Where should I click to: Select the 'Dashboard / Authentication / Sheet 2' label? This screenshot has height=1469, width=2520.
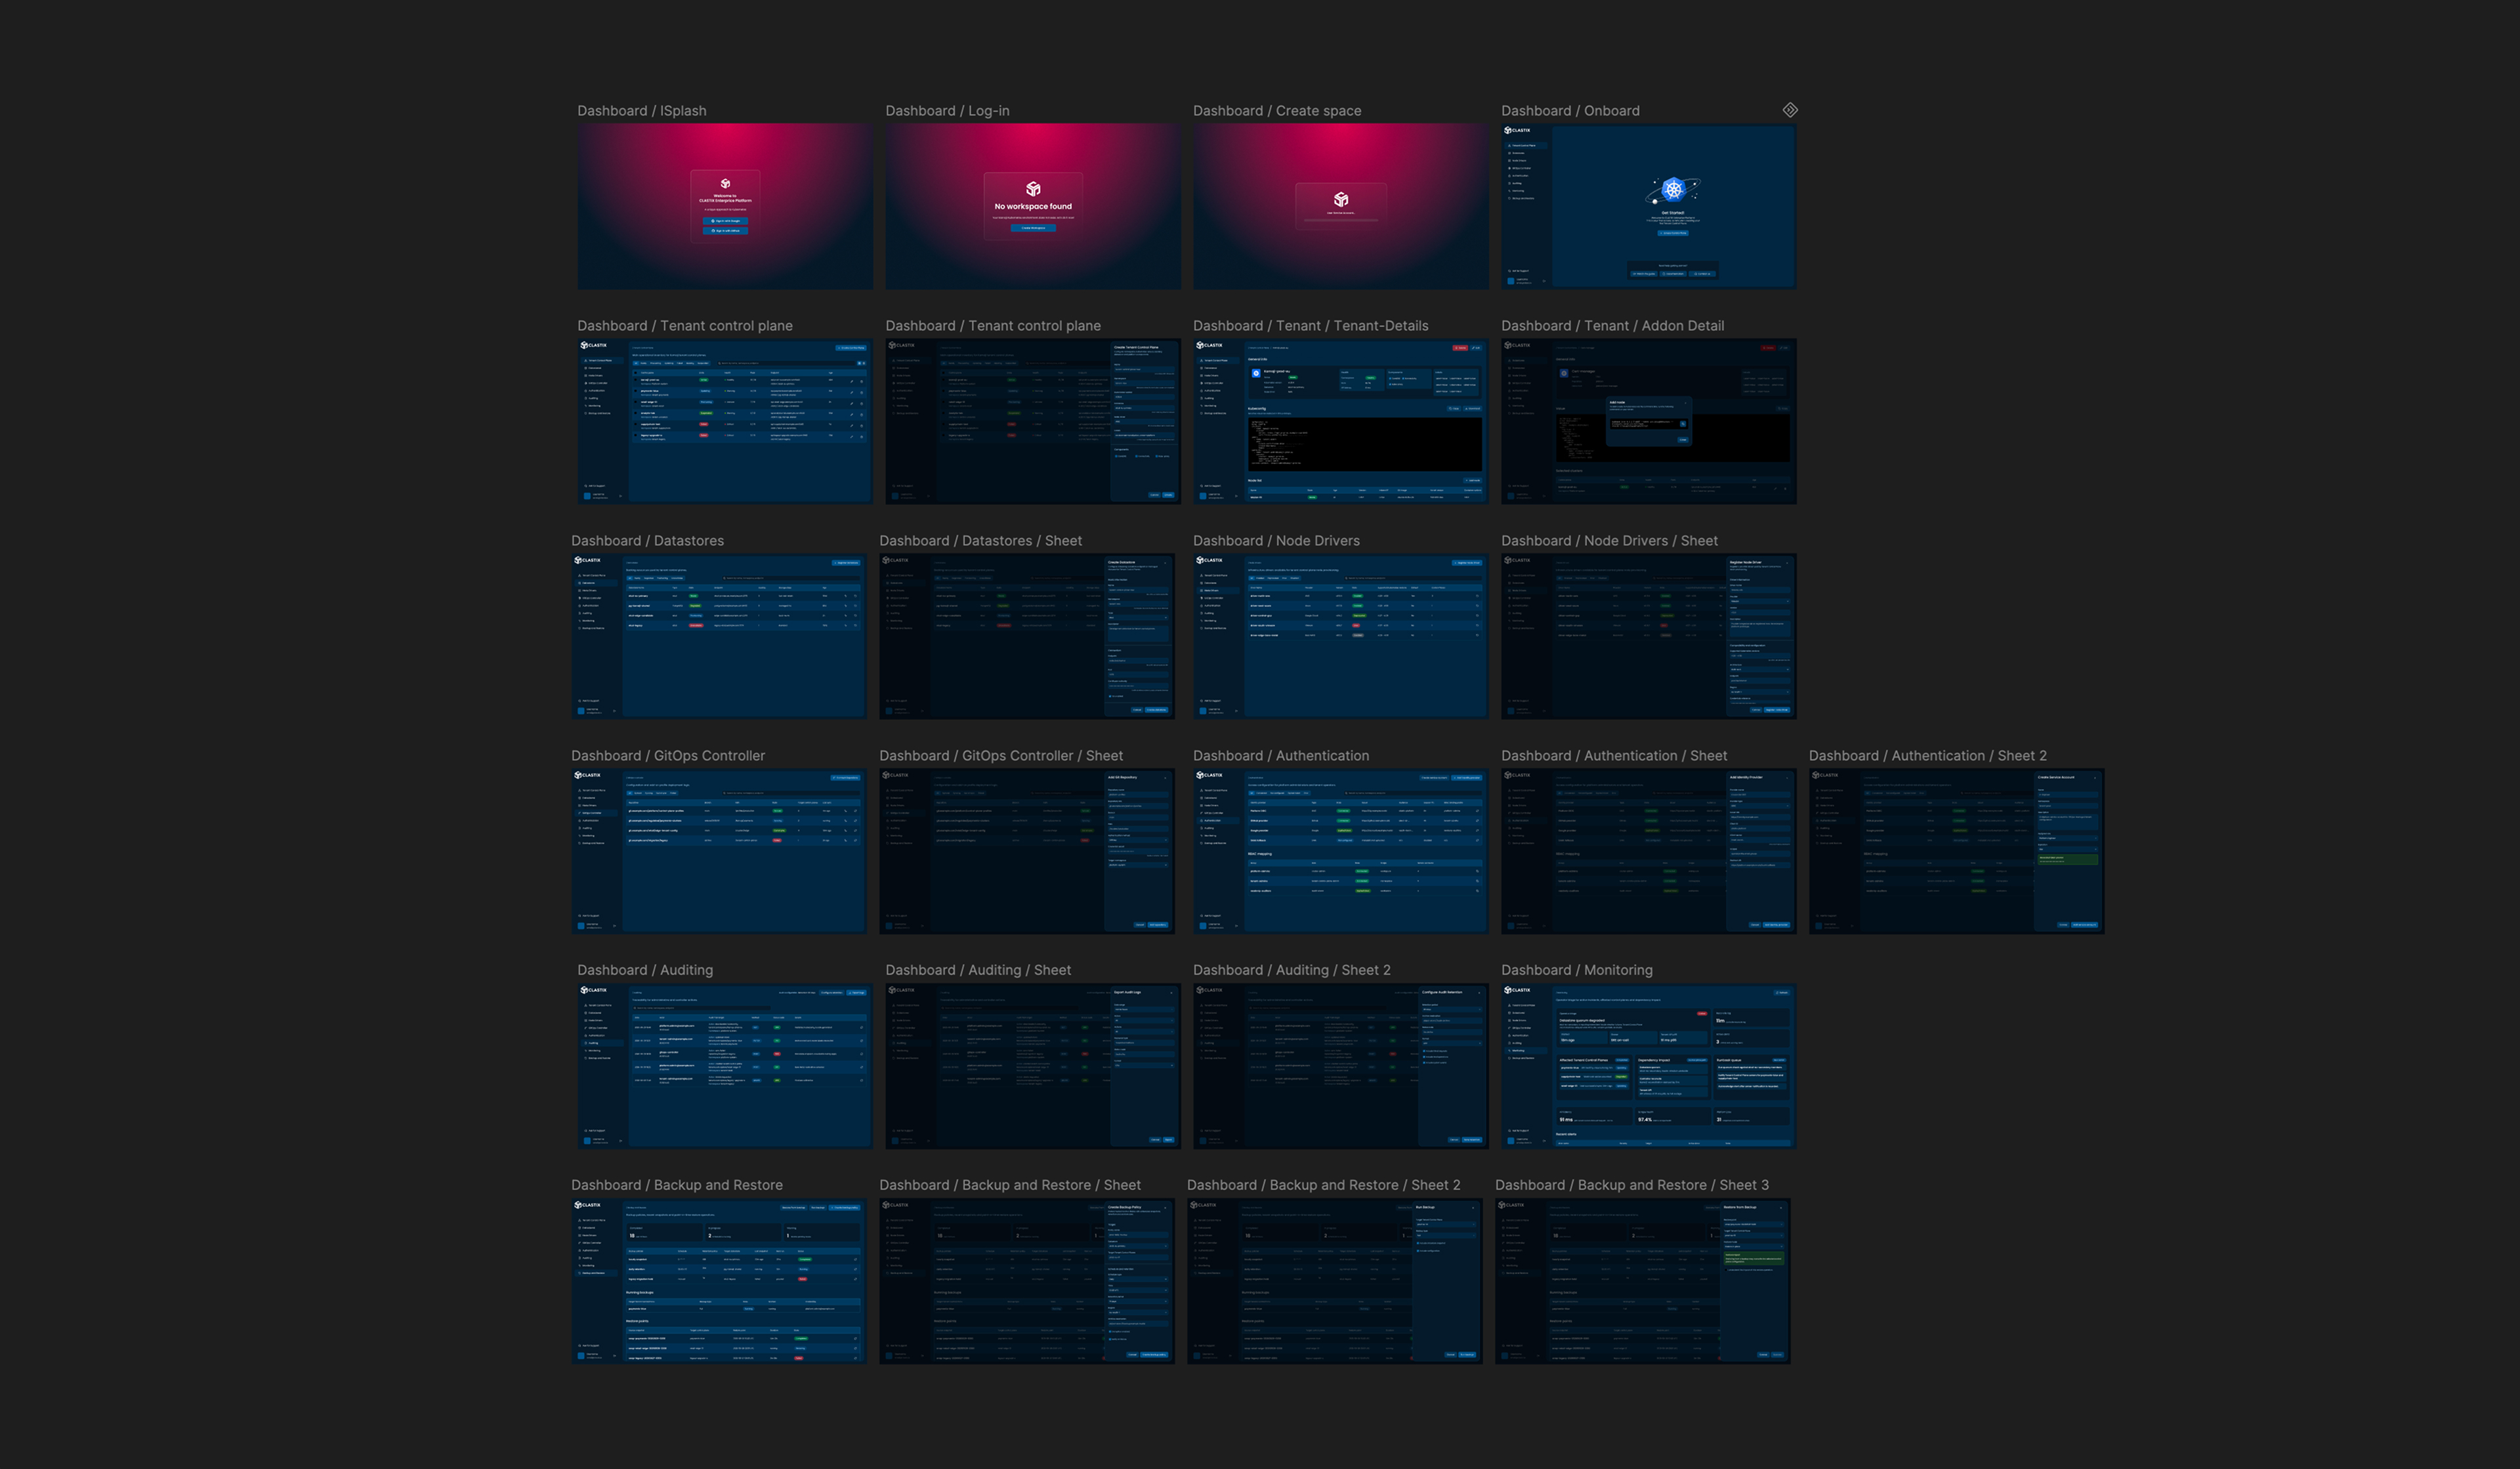click(x=1927, y=756)
